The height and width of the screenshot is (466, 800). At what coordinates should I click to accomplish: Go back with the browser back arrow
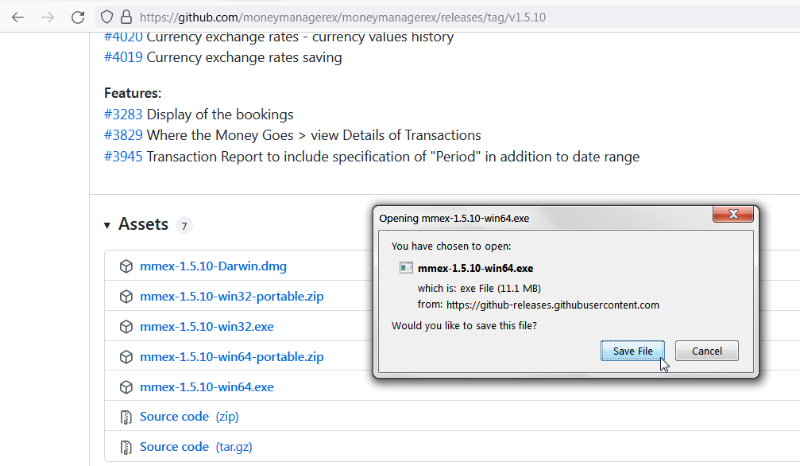[18, 17]
